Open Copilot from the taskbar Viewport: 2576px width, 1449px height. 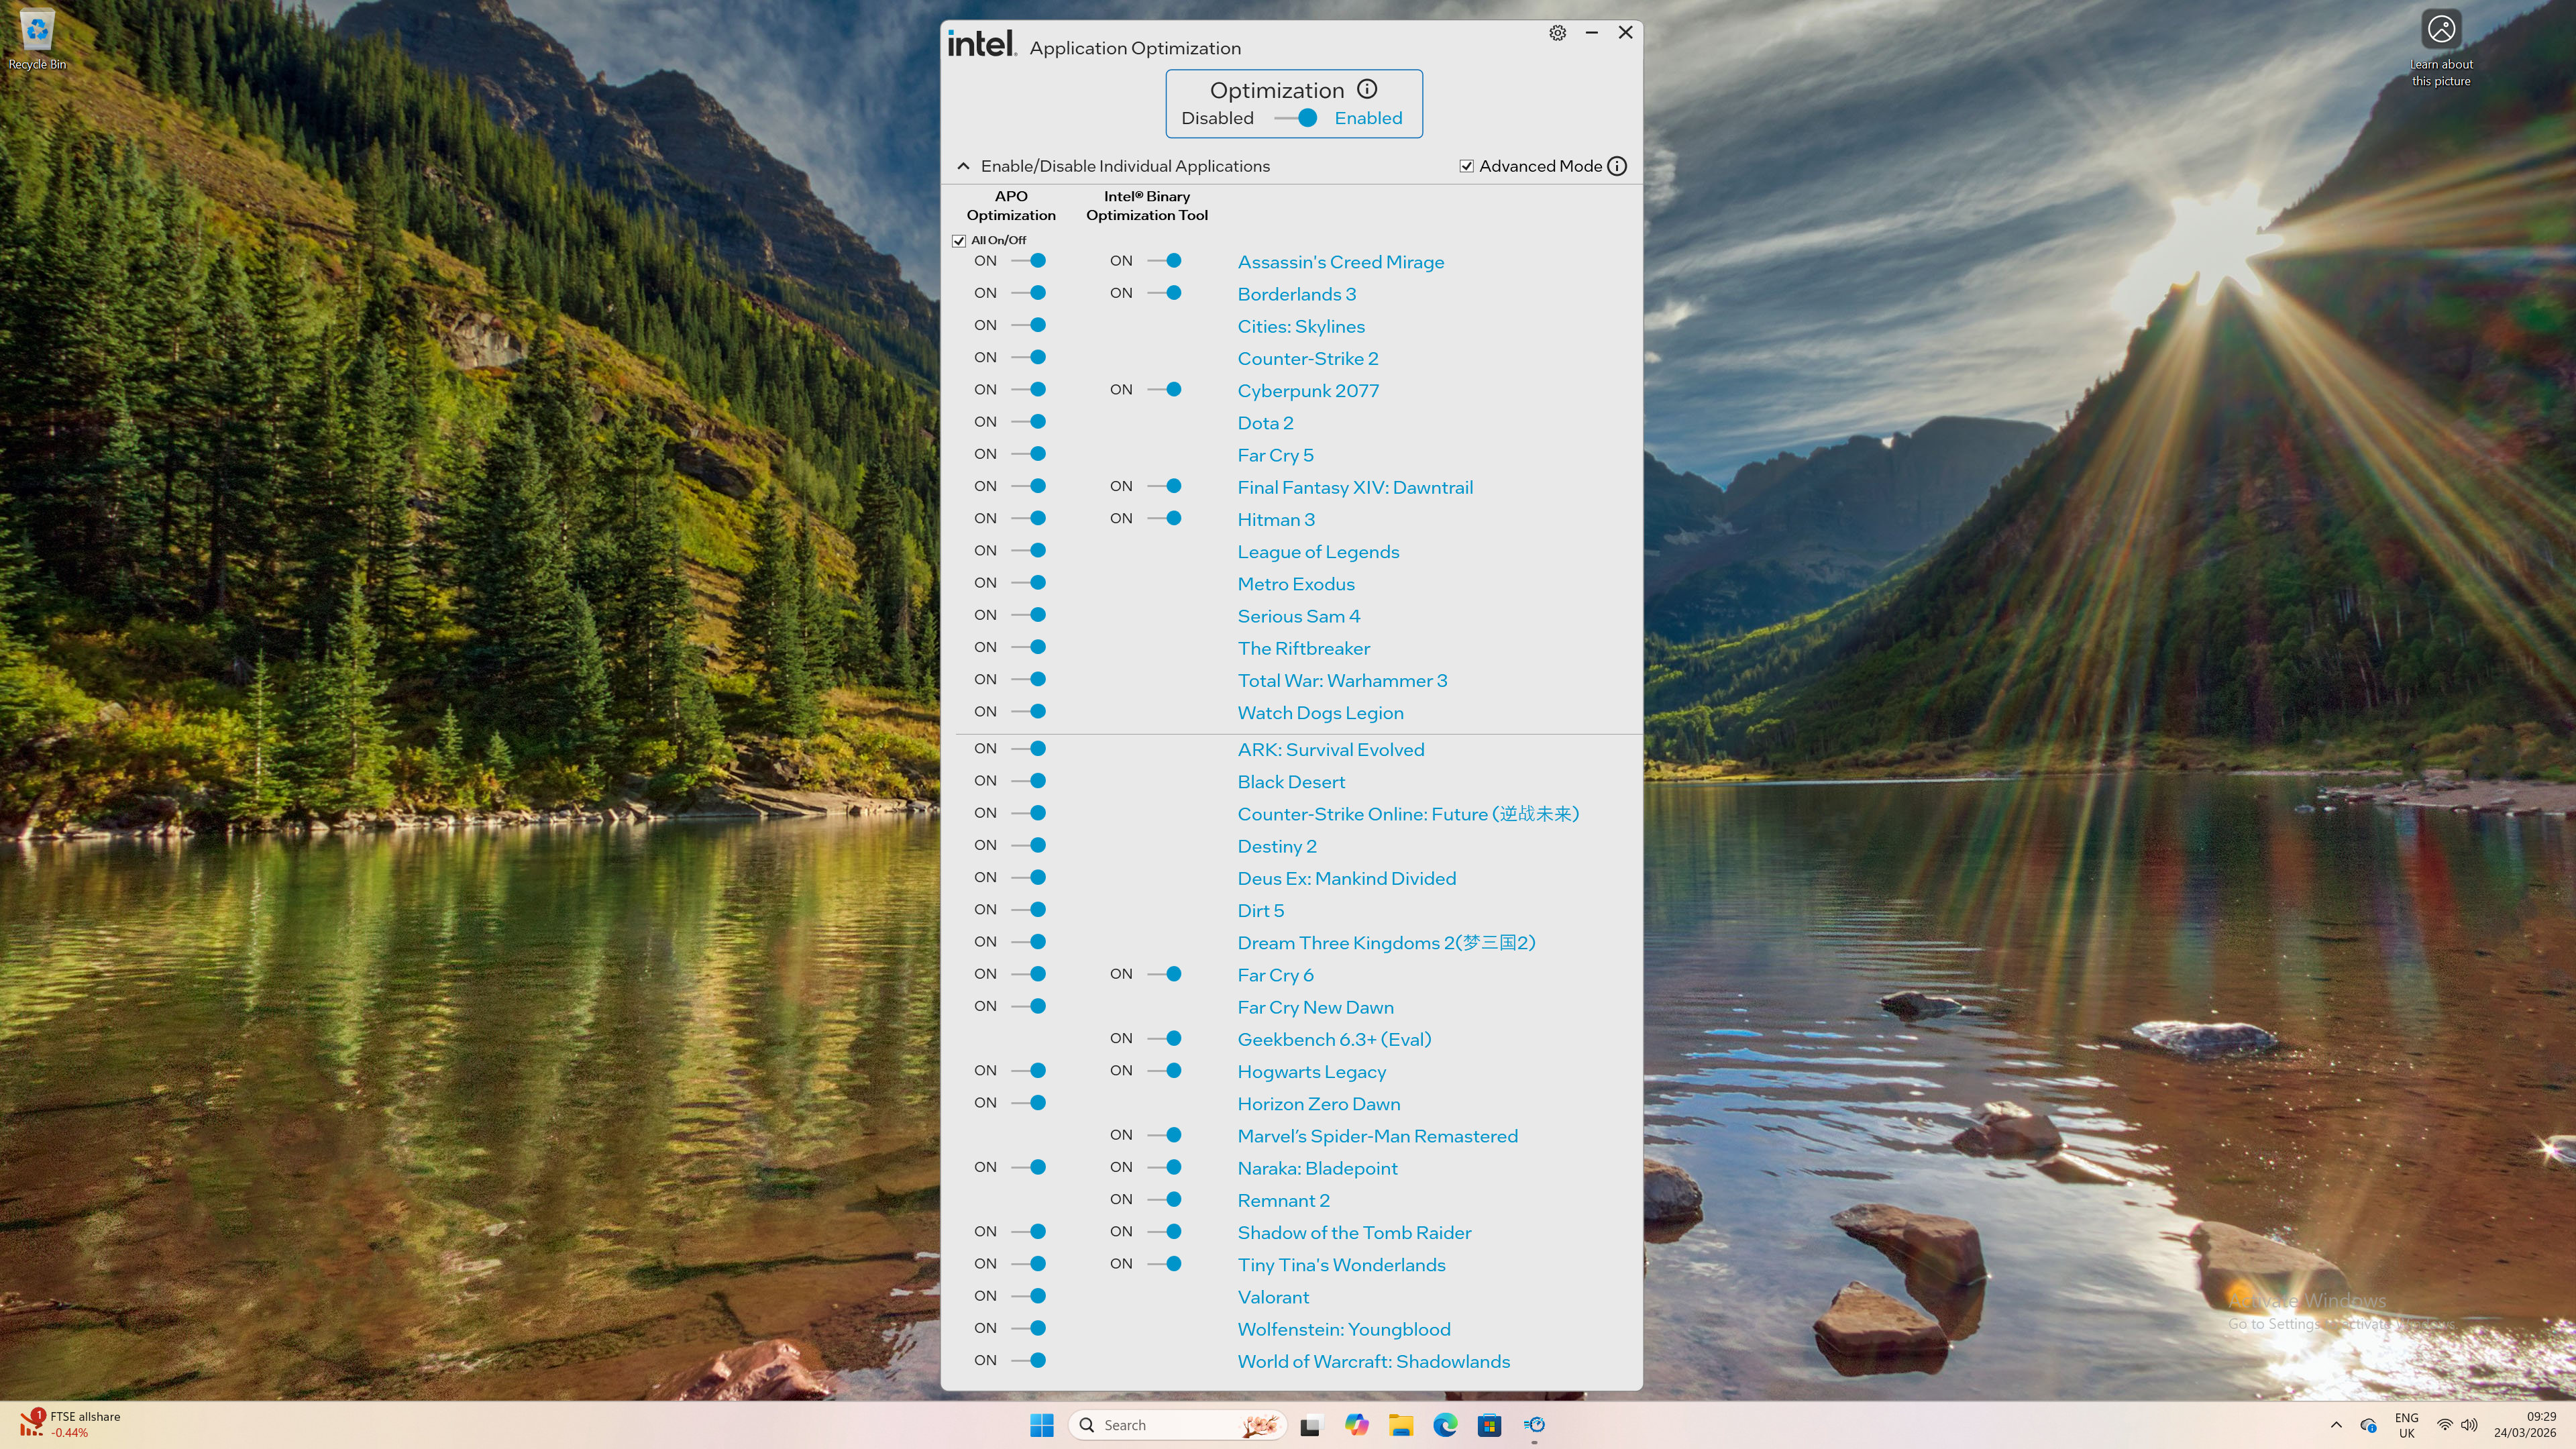pos(1357,1424)
